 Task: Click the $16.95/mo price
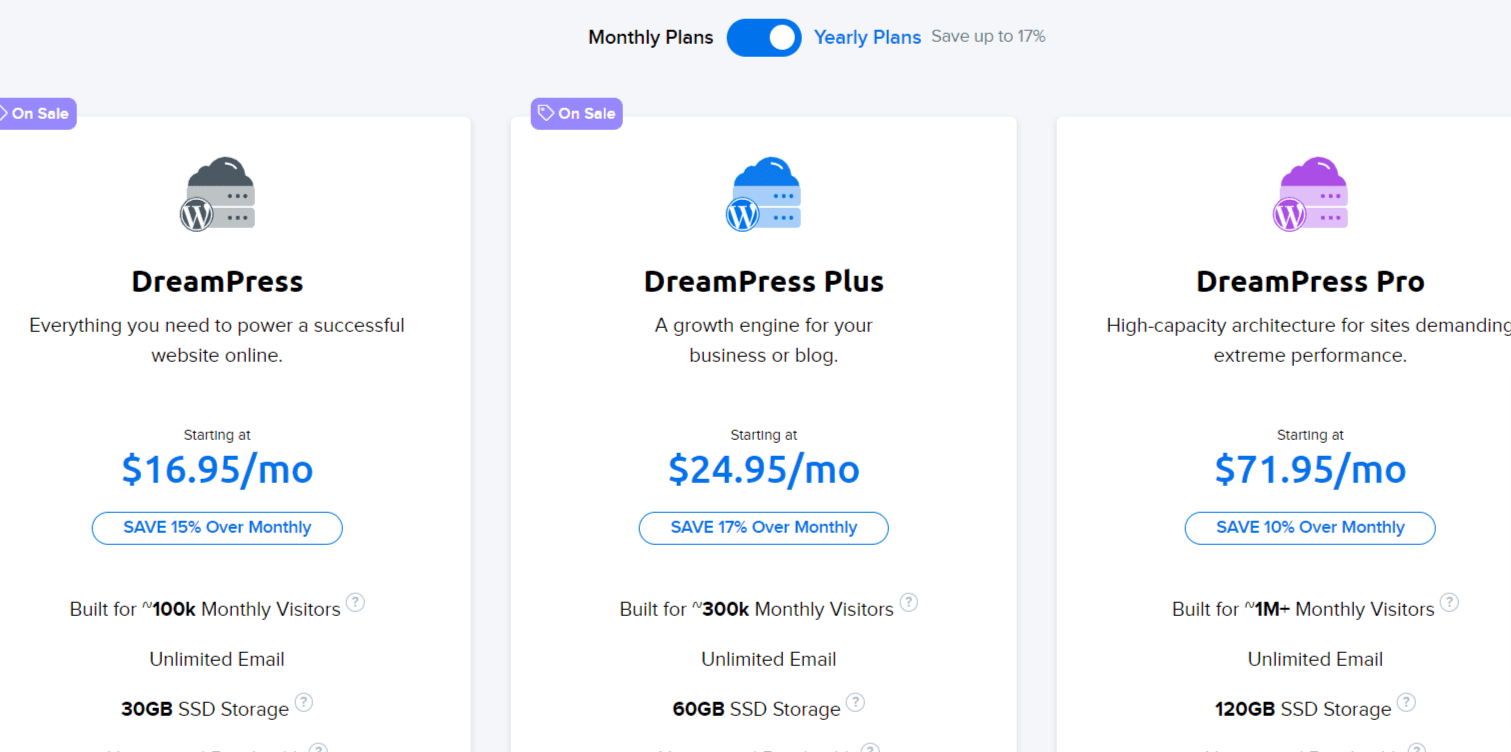217,469
